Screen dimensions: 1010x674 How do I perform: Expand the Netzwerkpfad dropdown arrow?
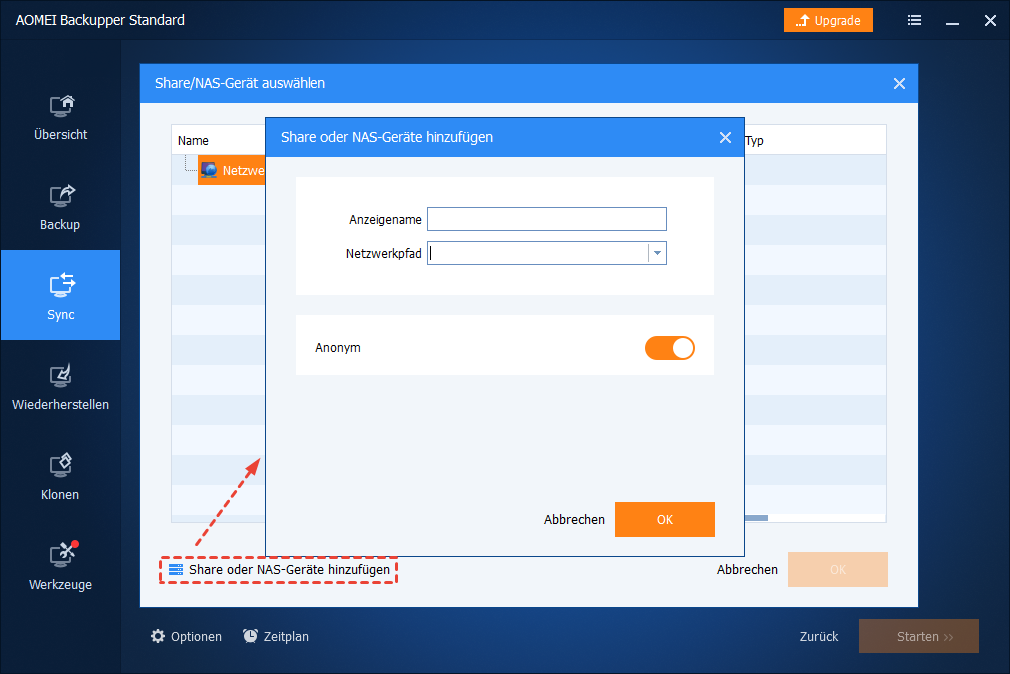(657, 253)
